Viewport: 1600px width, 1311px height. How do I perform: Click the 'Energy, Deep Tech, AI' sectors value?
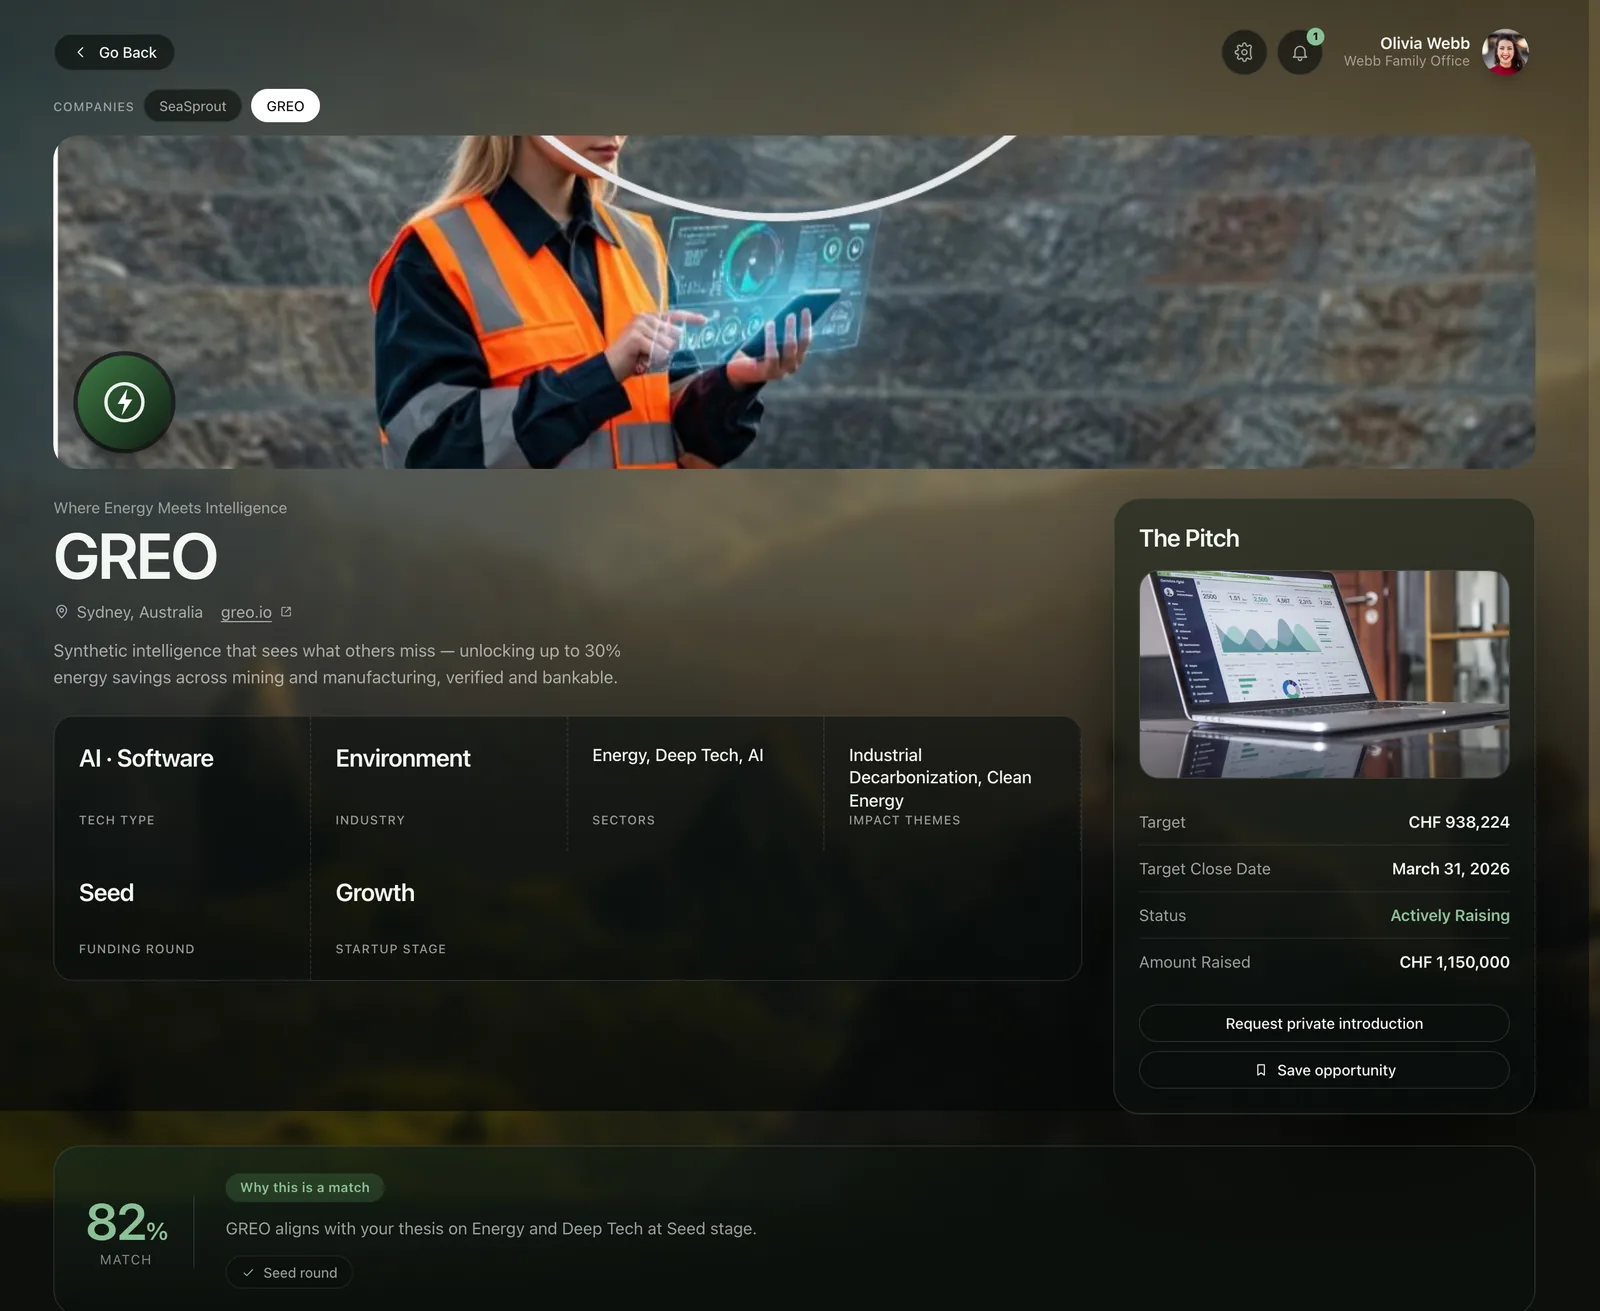click(678, 755)
